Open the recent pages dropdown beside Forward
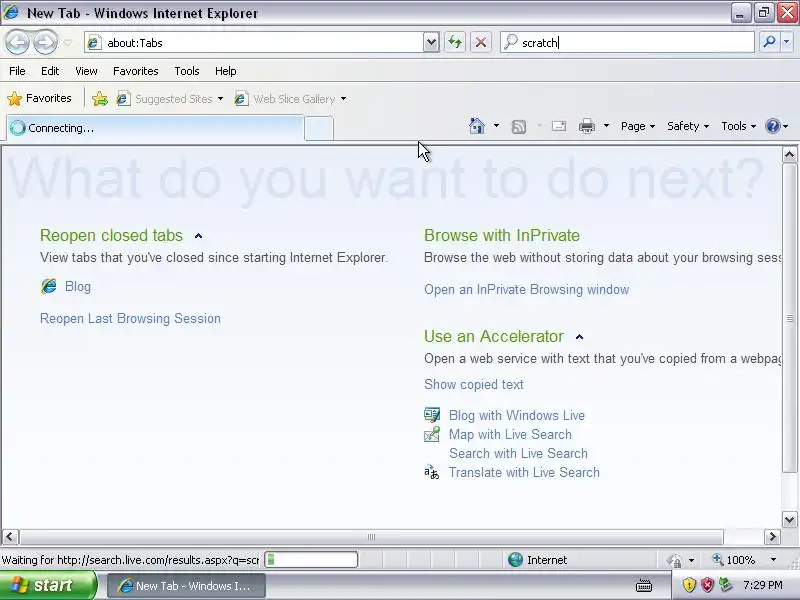This screenshot has width=800, height=600. (67, 43)
